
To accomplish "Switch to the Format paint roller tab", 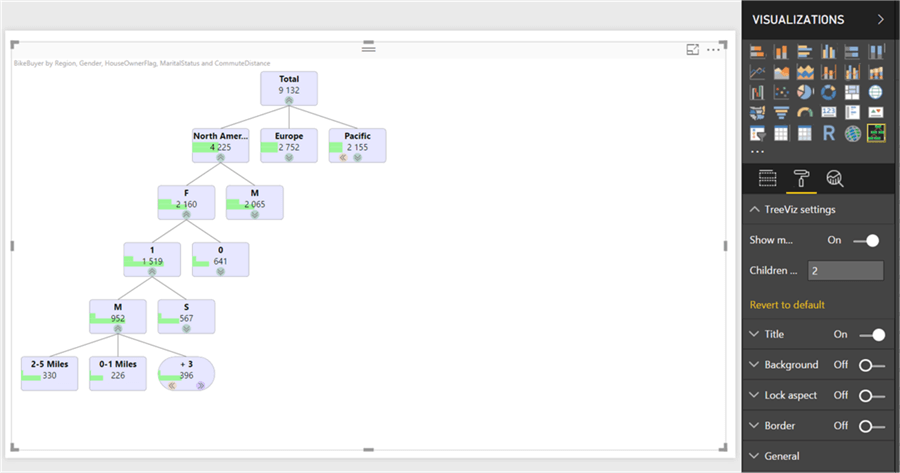I will [801, 179].
